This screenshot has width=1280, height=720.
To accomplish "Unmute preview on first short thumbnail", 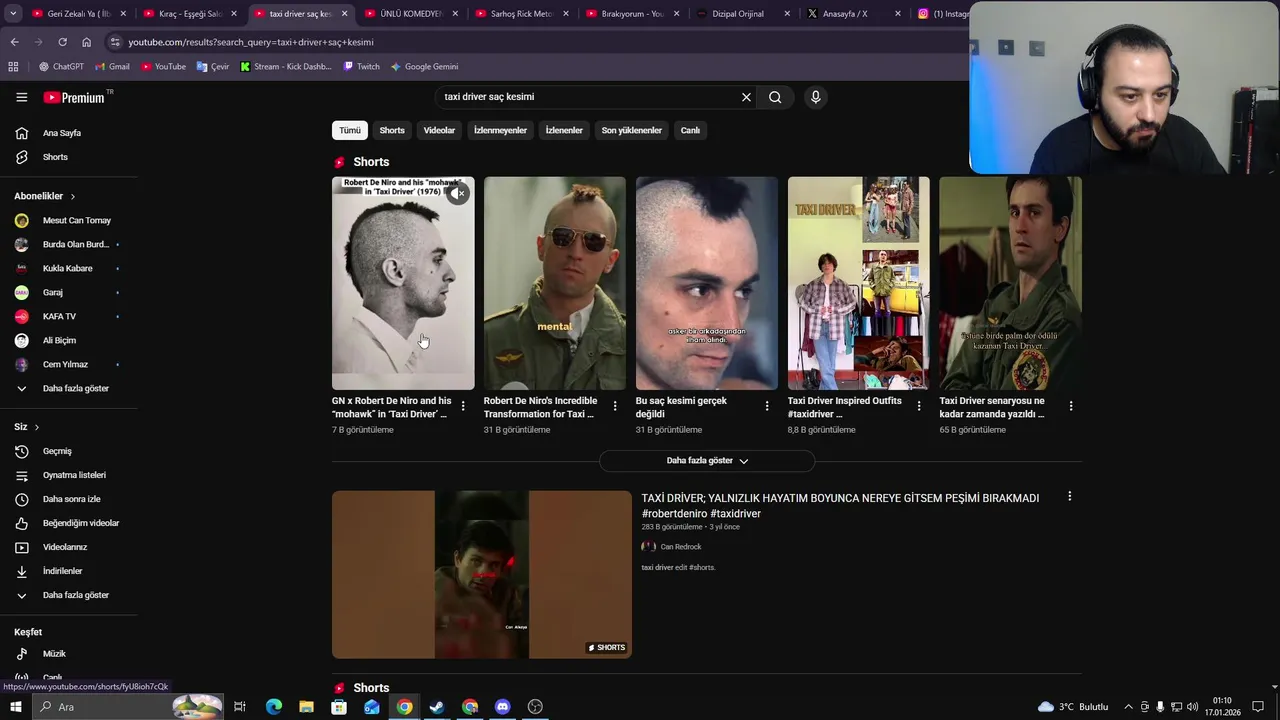I will [x=458, y=193].
